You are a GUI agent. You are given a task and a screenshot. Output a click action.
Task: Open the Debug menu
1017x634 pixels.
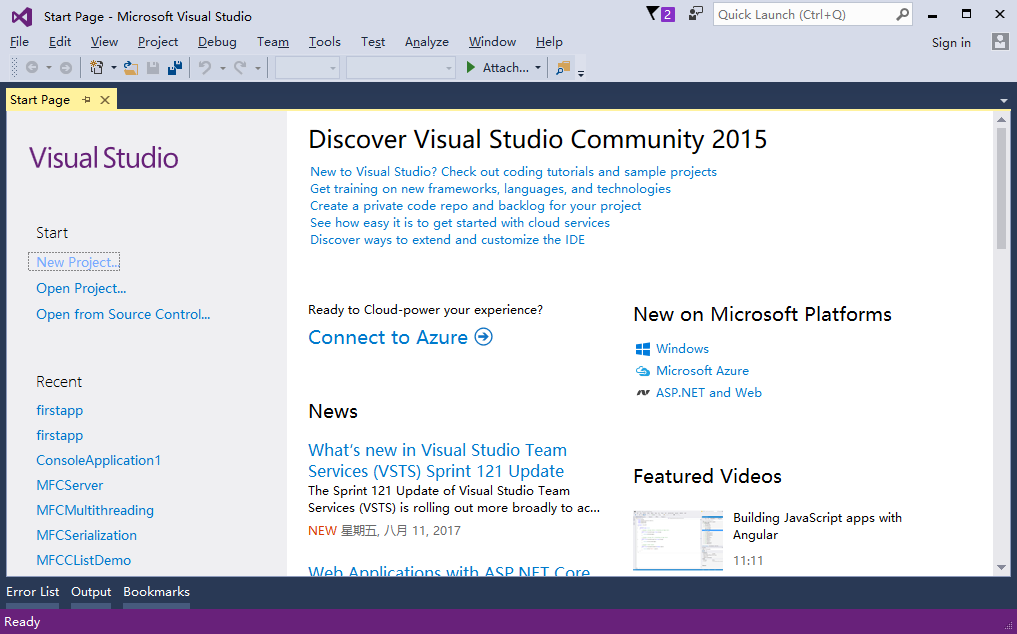(x=217, y=42)
